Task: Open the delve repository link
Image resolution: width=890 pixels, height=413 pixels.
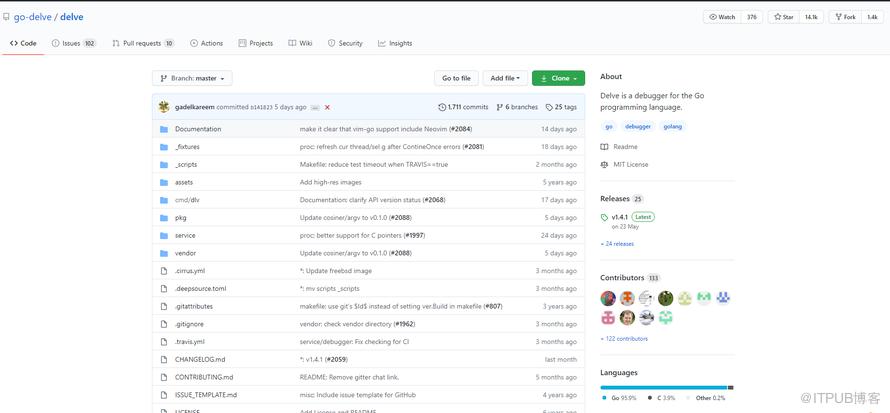Action: (x=72, y=17)
